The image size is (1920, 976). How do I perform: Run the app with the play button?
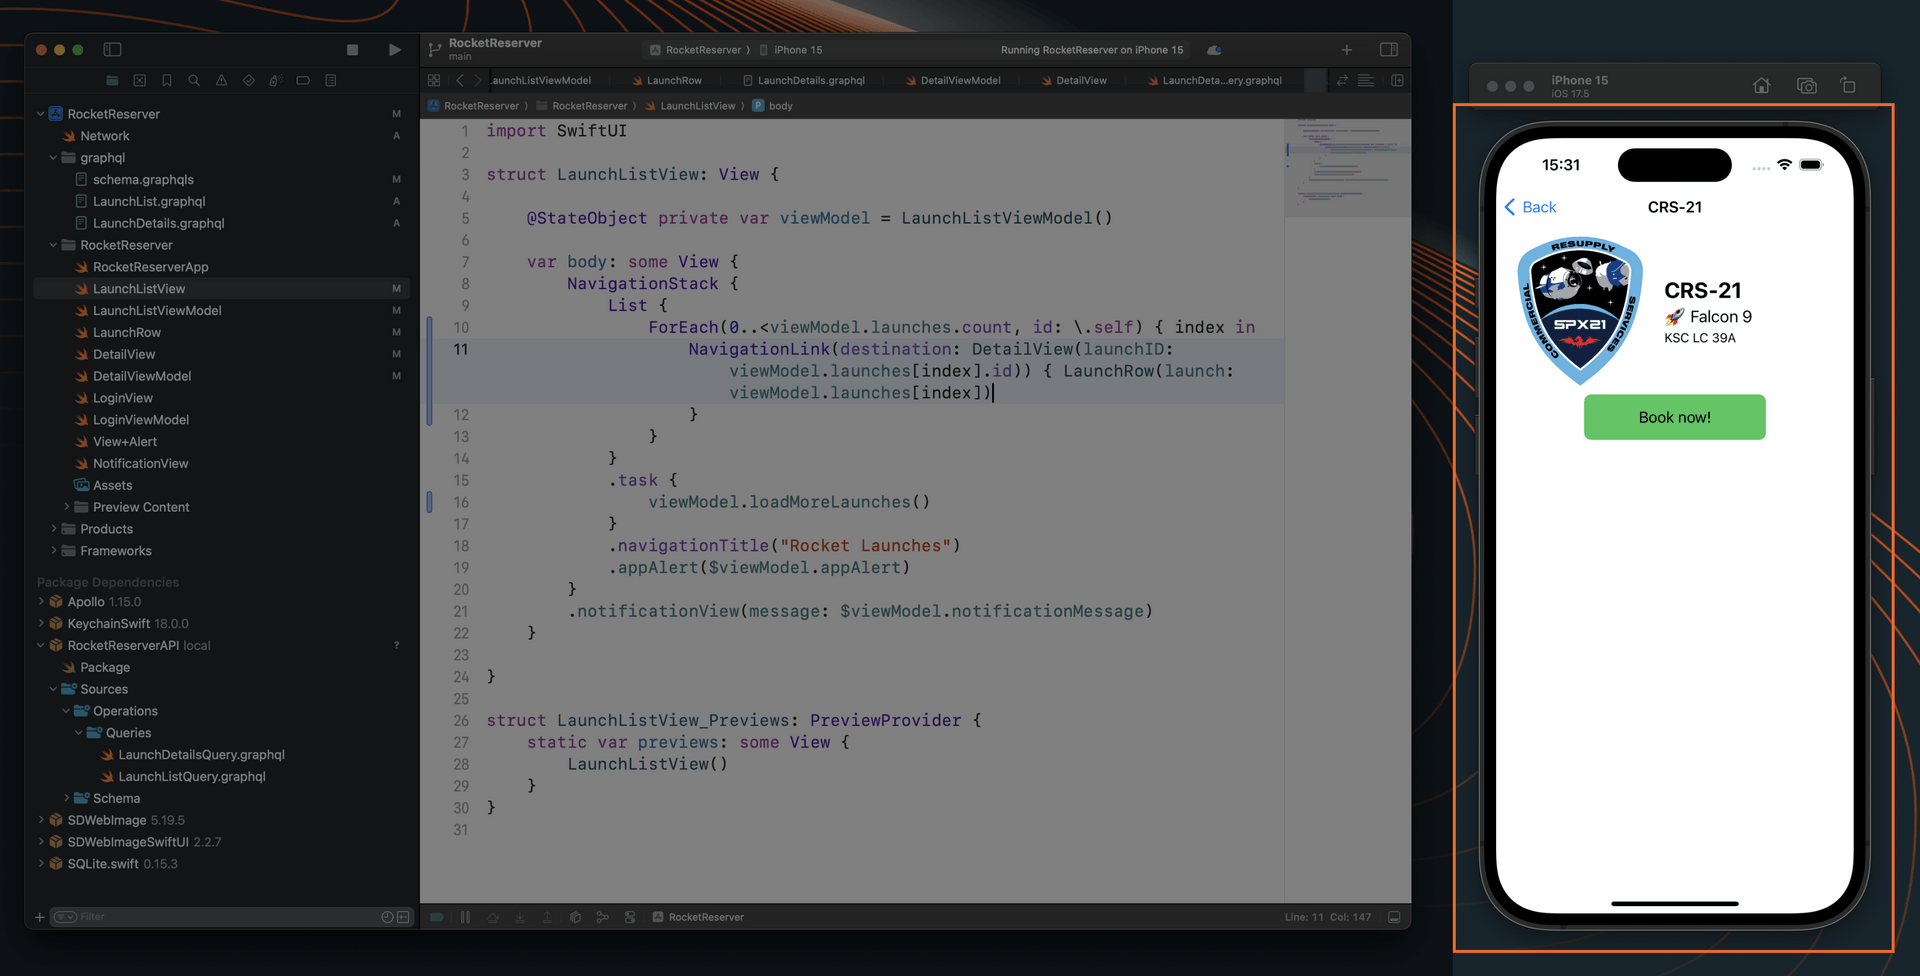[394, 48]
